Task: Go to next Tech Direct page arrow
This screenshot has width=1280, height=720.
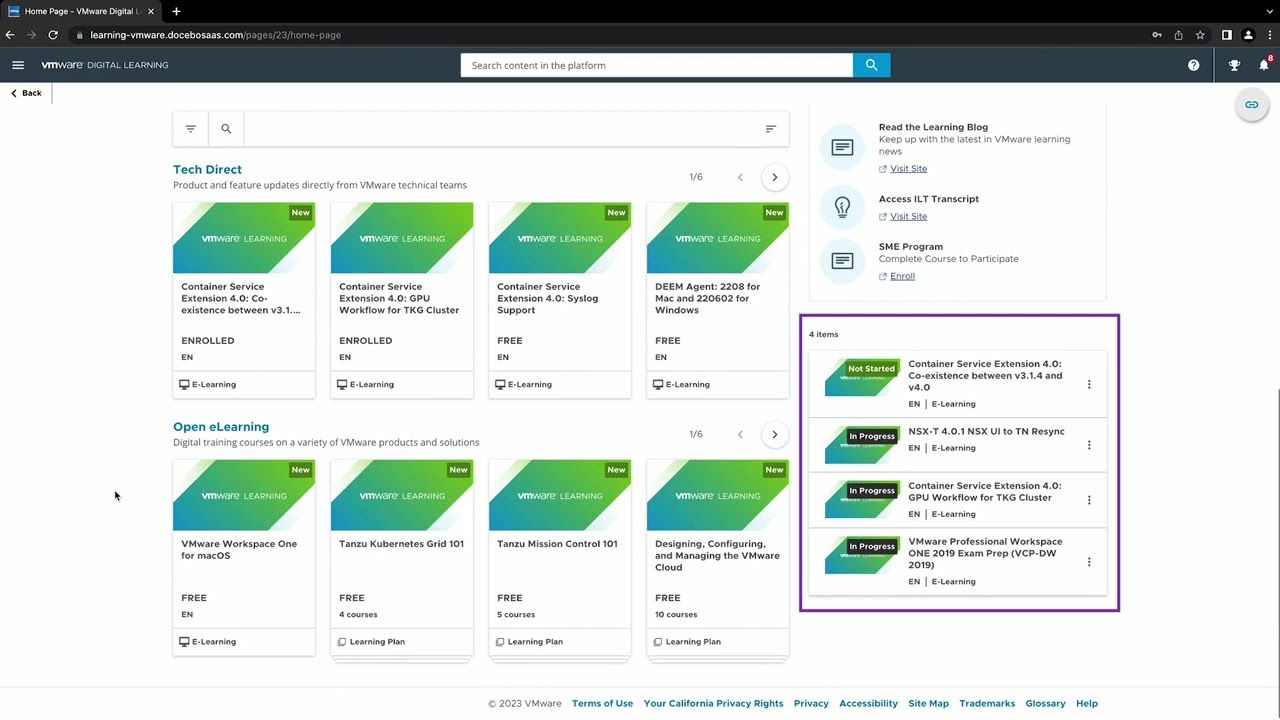Action: pyautogui.click(x=774, y=177)
